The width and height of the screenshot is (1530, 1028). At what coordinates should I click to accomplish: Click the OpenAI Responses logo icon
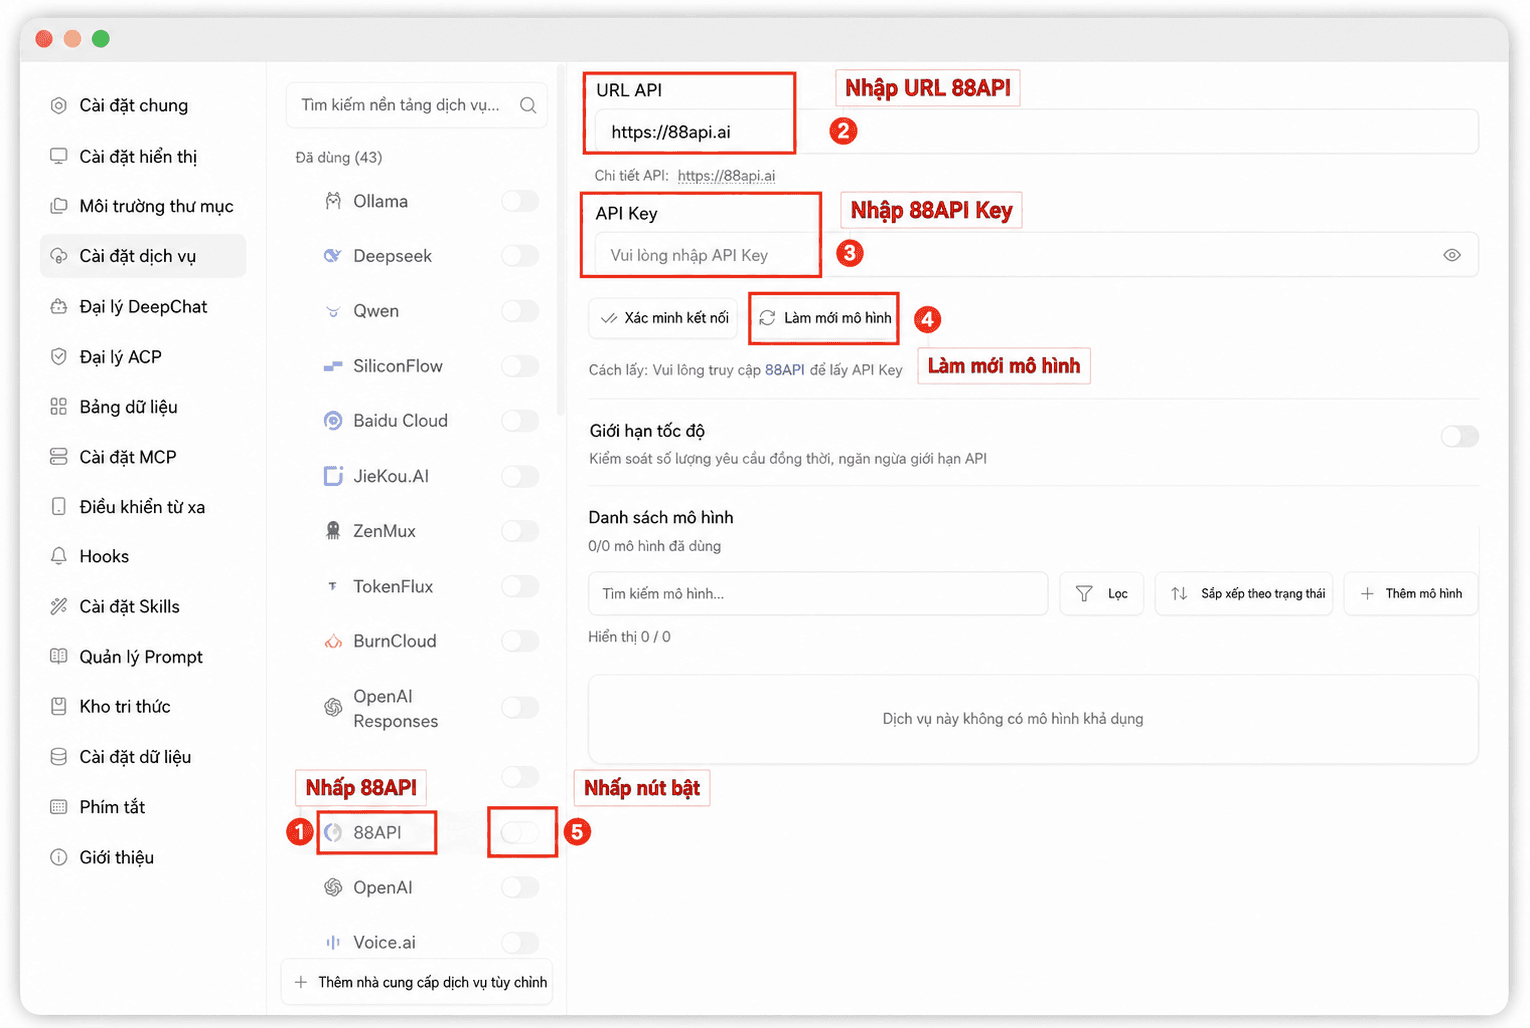(x=333, y=708)
